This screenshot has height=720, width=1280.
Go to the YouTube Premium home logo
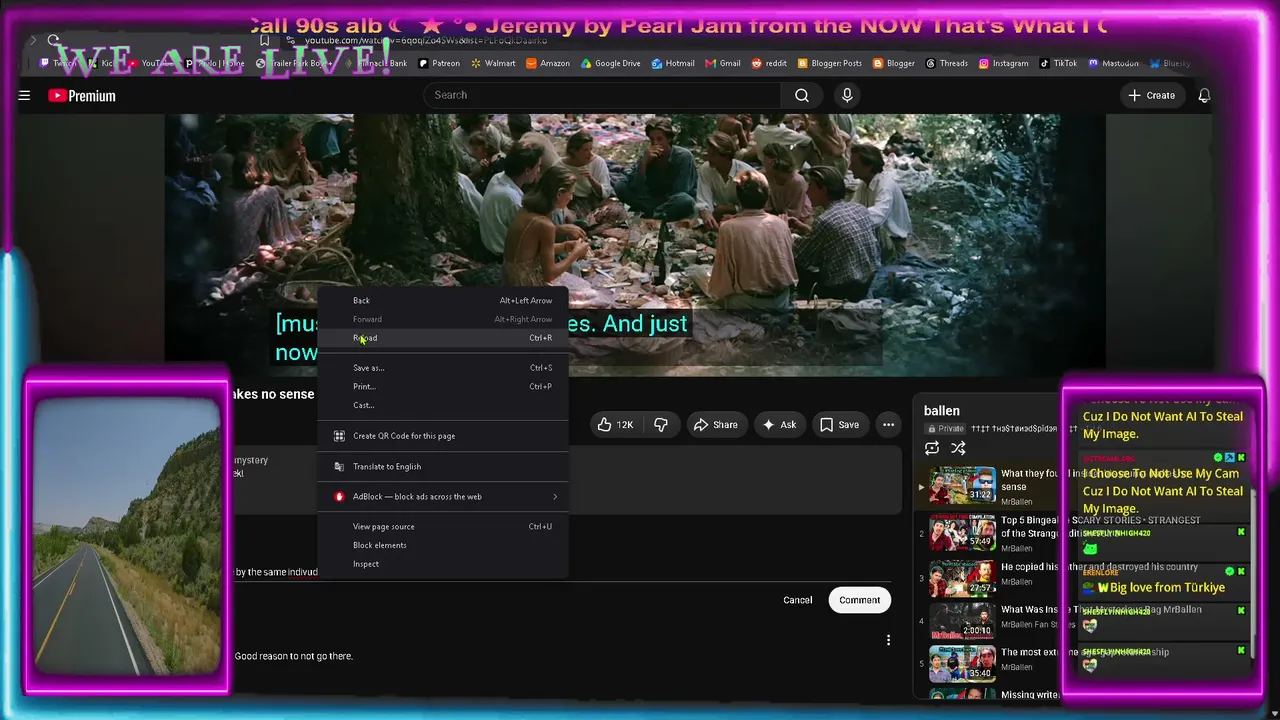[82, 96]
